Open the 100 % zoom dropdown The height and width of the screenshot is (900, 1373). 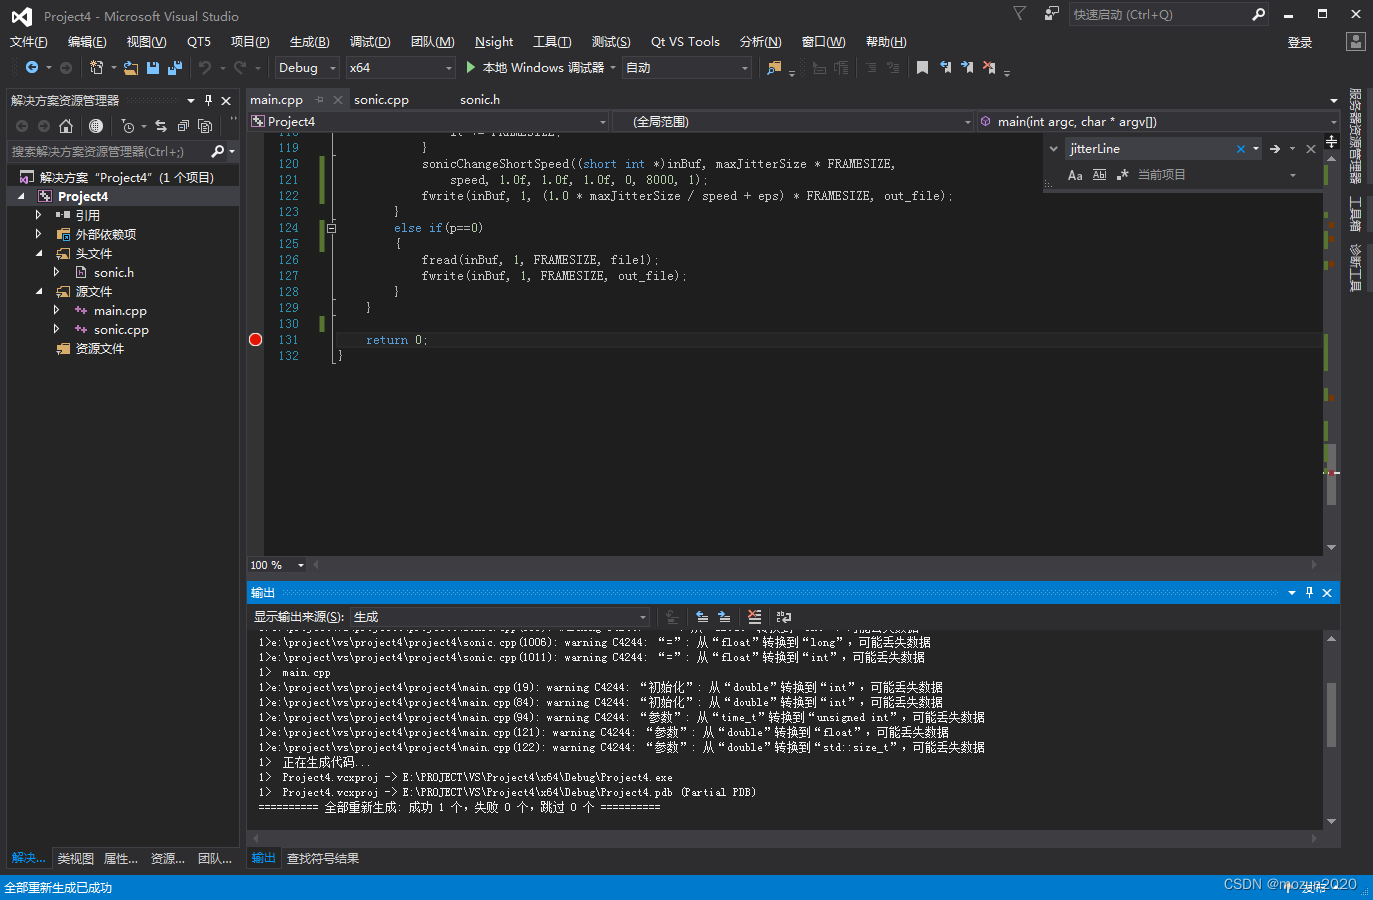(277, 565)
